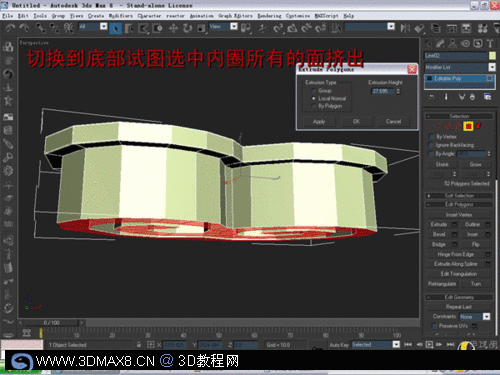
Task: Select Element sub-object level icon
Action: pos(479,126)
